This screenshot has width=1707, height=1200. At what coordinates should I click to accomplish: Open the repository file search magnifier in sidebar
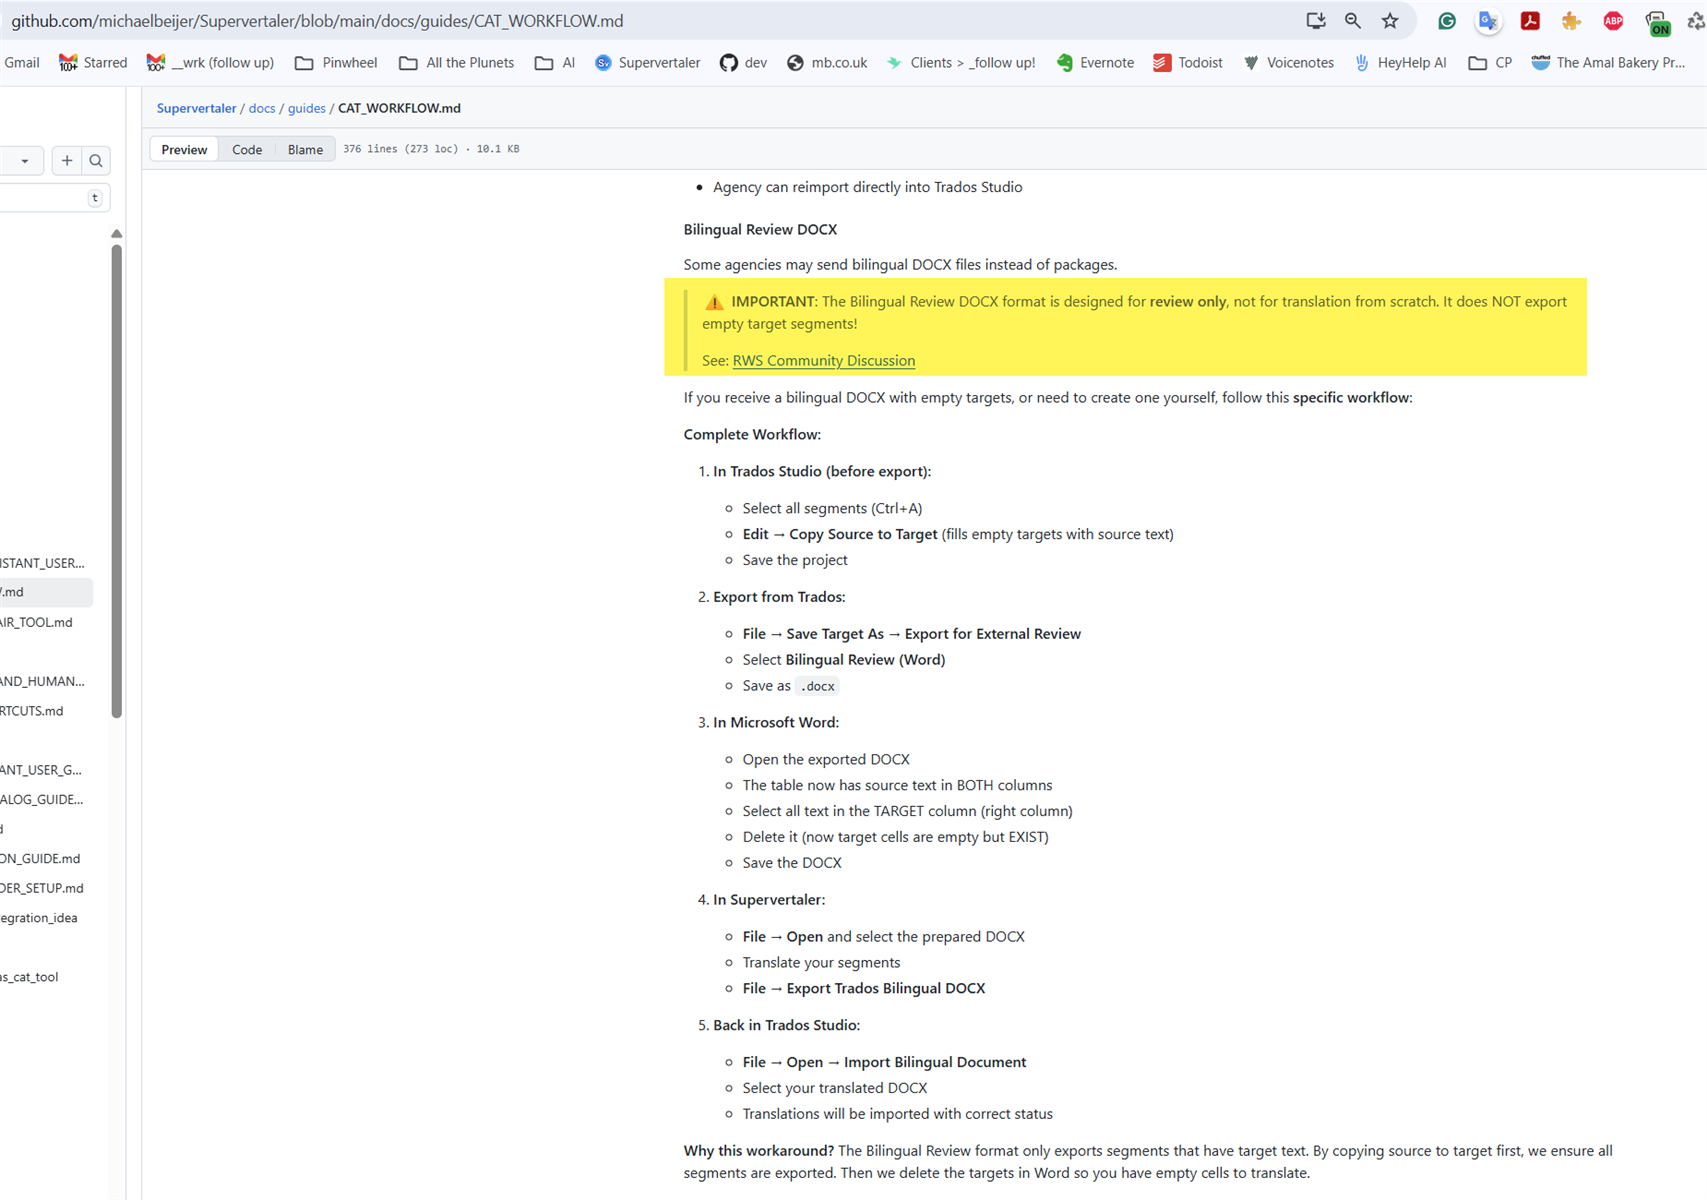(x=96, y=160)
